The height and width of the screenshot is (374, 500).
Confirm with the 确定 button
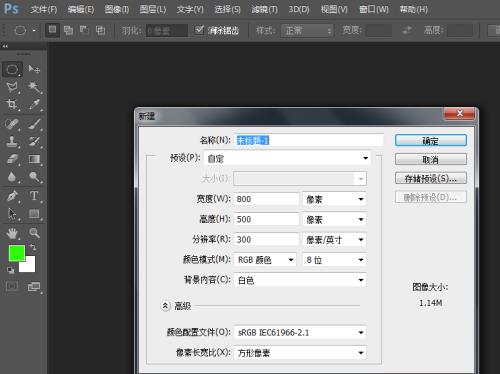[x=431, y=141]
